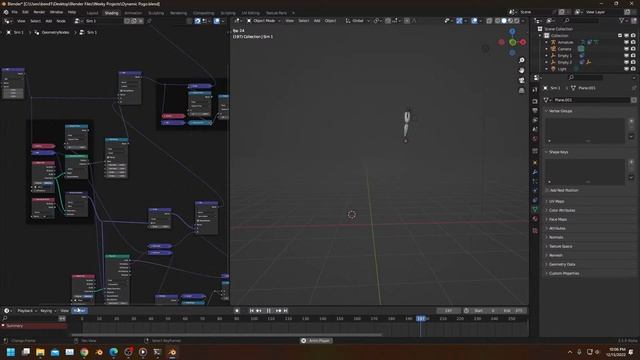Switch to the Layout workspace tab
This screenshot has height=360, width=640.
click(92, 13)
